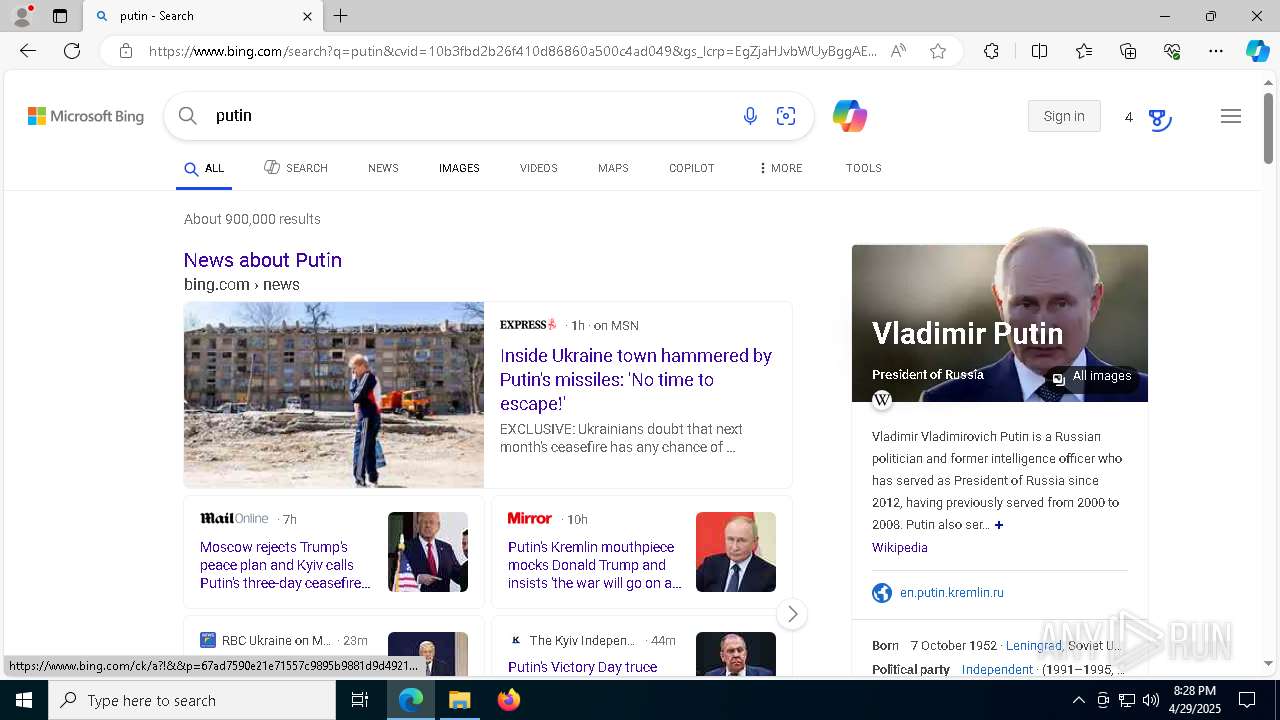Click search magnifier icon in Bing box
Image resolution: width=1280 pixels, height=720 pixels.
point(188,116)
